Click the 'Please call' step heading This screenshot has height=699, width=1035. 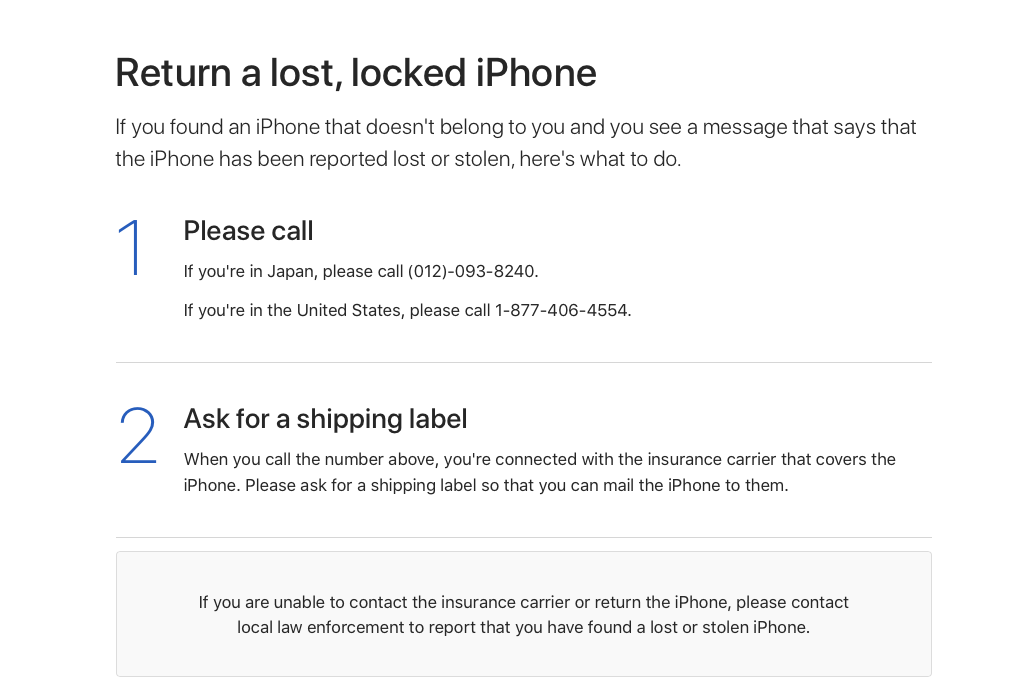pyautogui.click(x=248, y=231)
